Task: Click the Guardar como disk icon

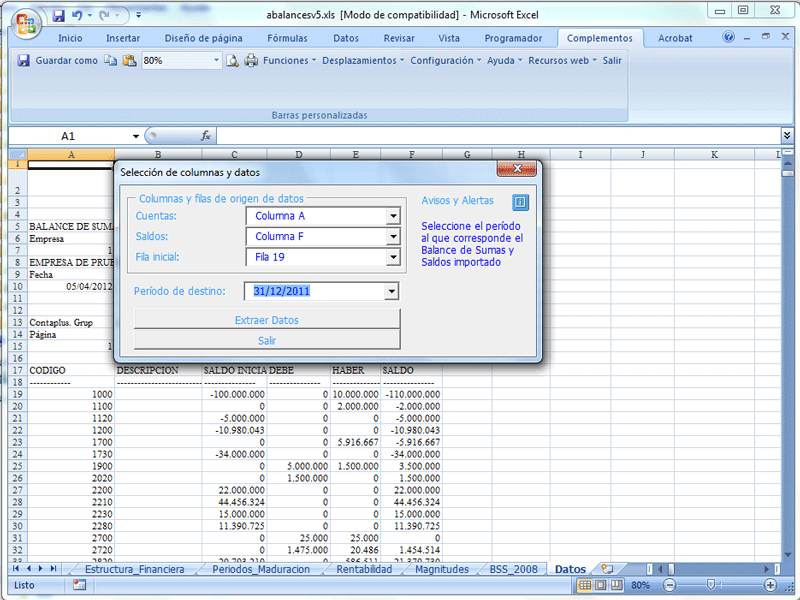Action: (23, 60)
